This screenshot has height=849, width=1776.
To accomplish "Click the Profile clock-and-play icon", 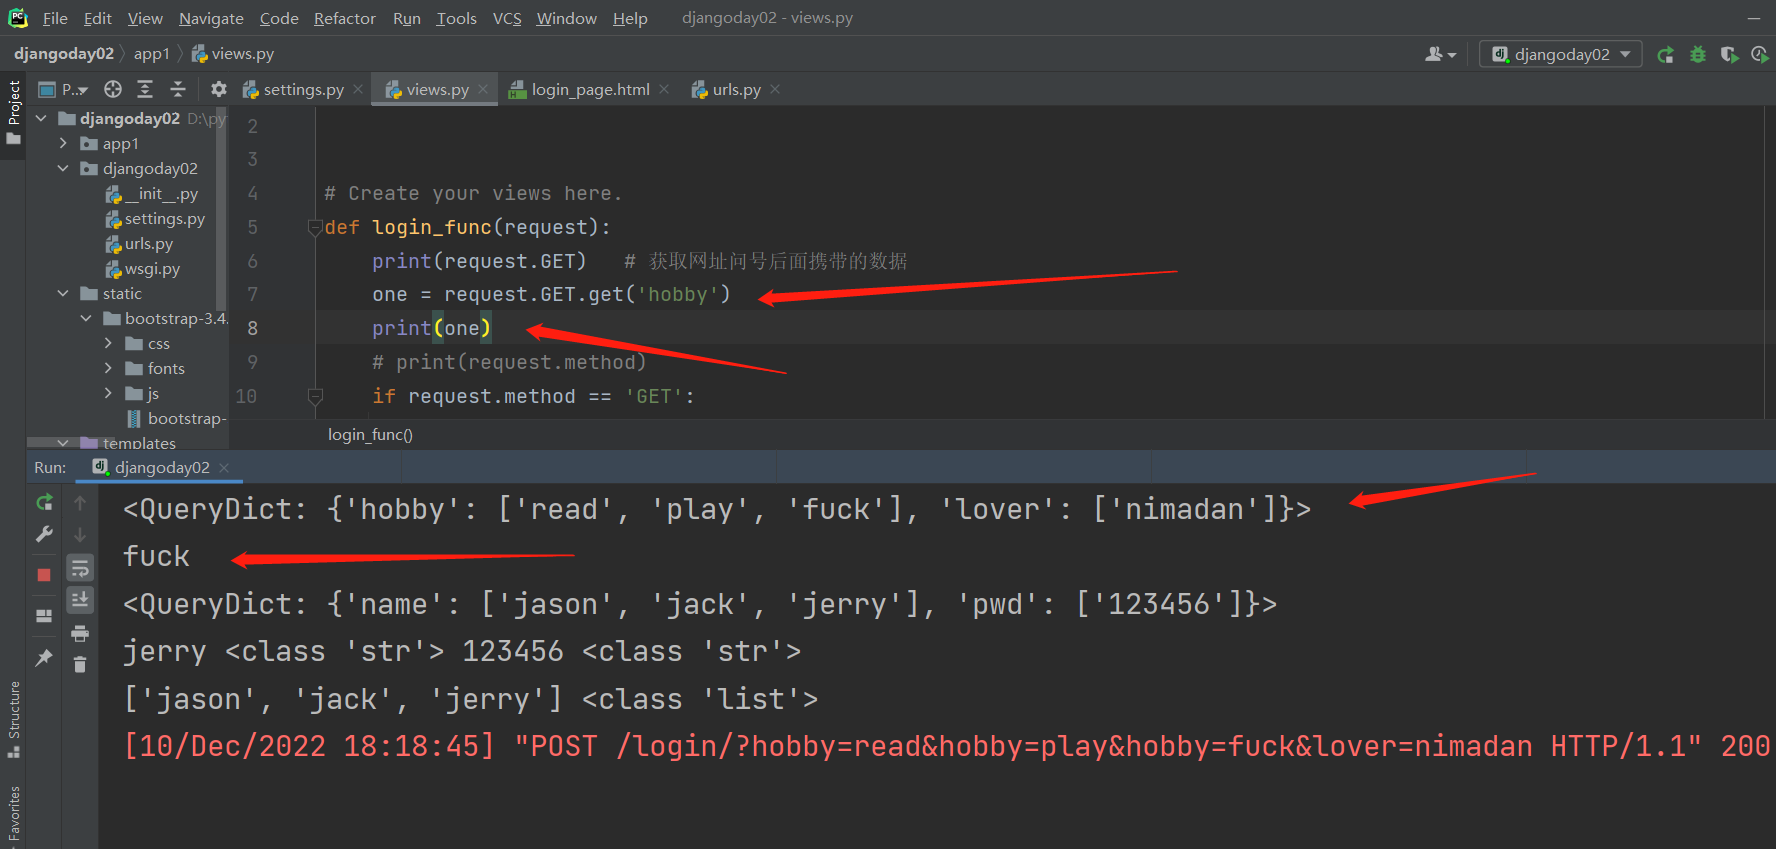I will (x=1760, y=55).
